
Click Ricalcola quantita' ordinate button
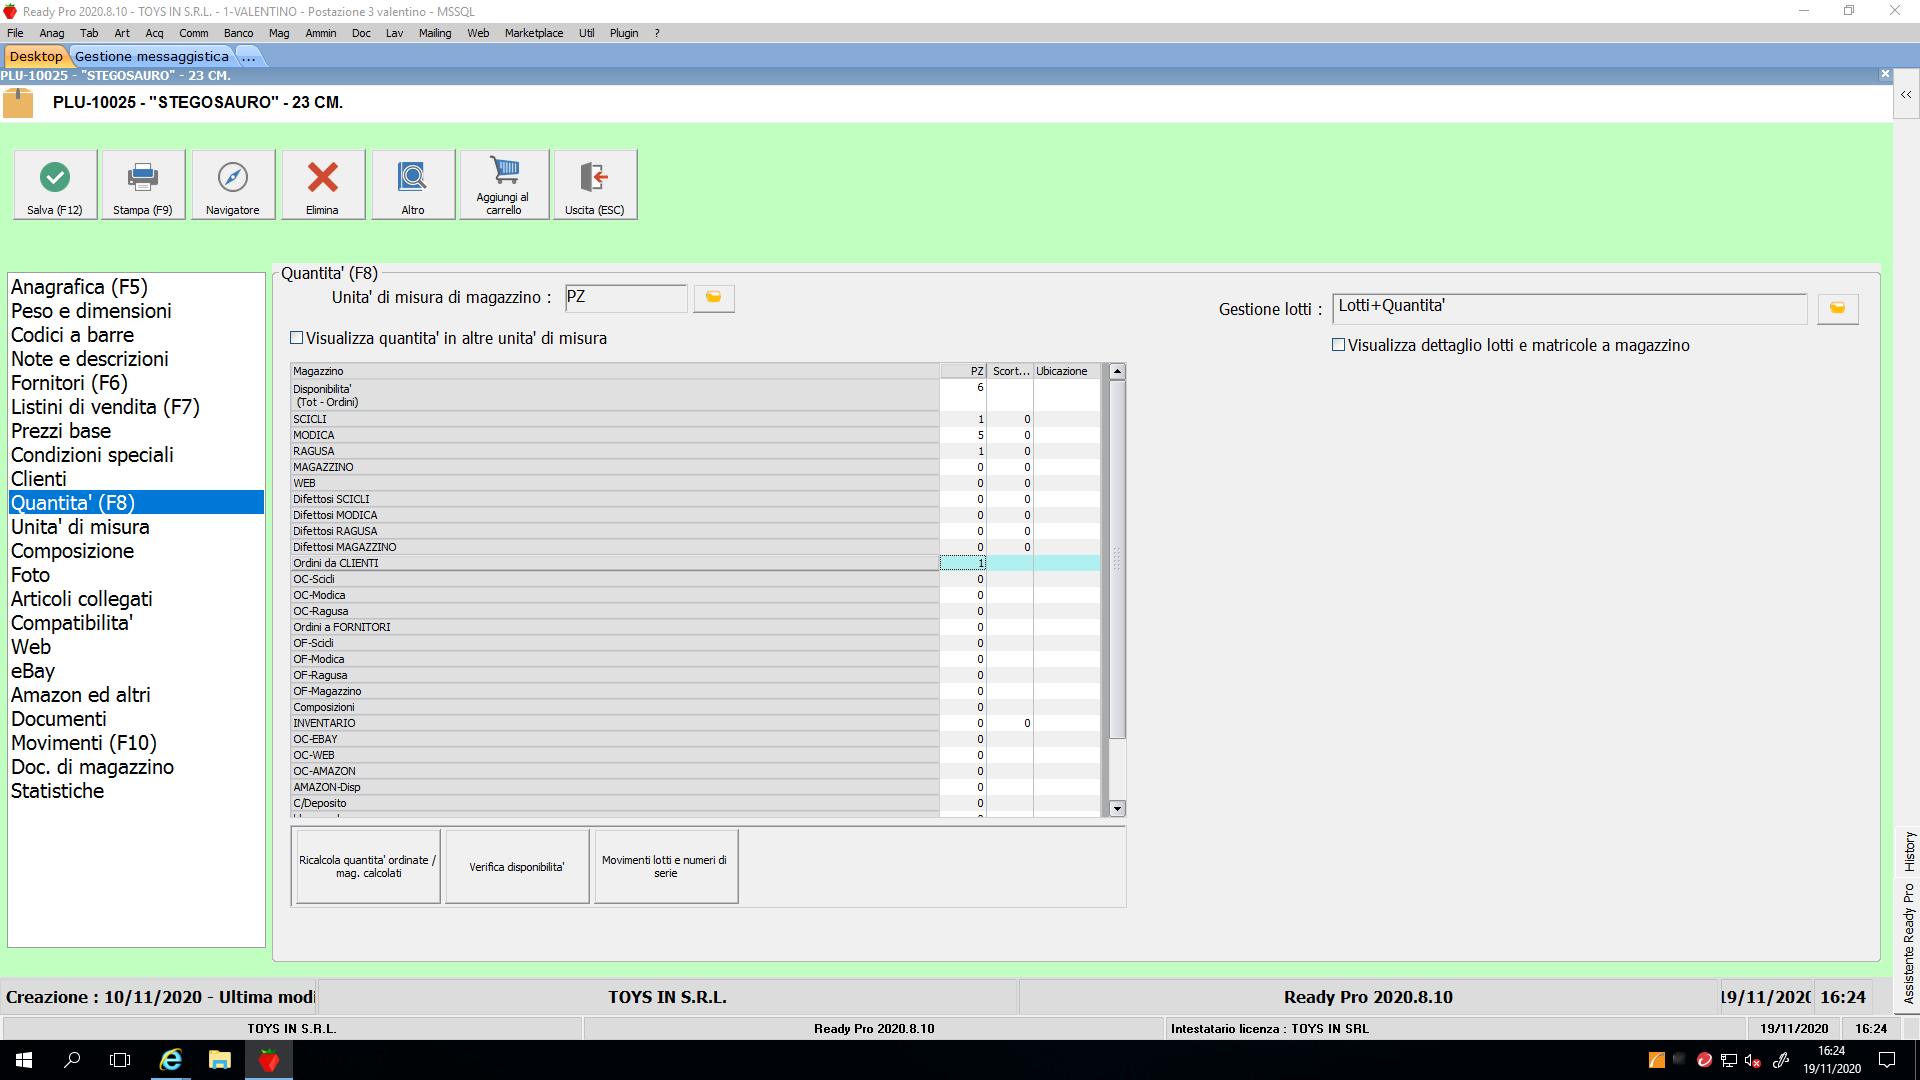coord(368,867)
